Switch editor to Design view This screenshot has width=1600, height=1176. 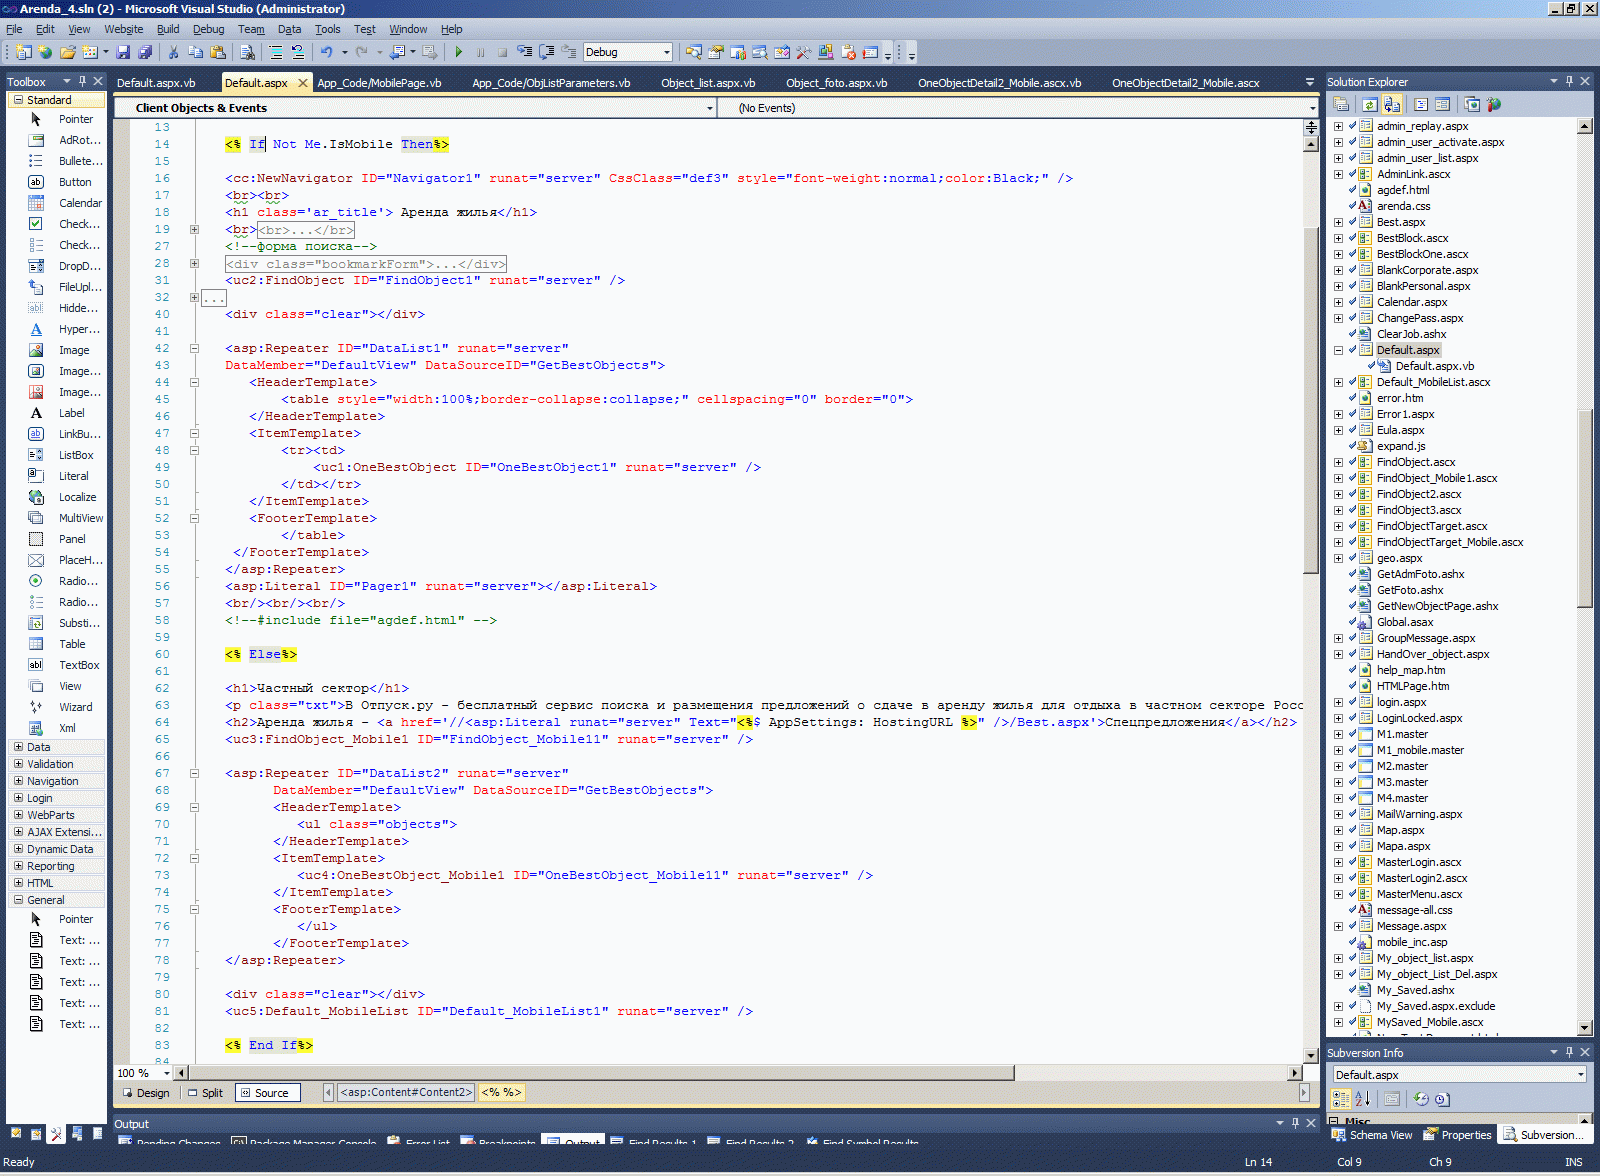click(x=146, y=1093)
